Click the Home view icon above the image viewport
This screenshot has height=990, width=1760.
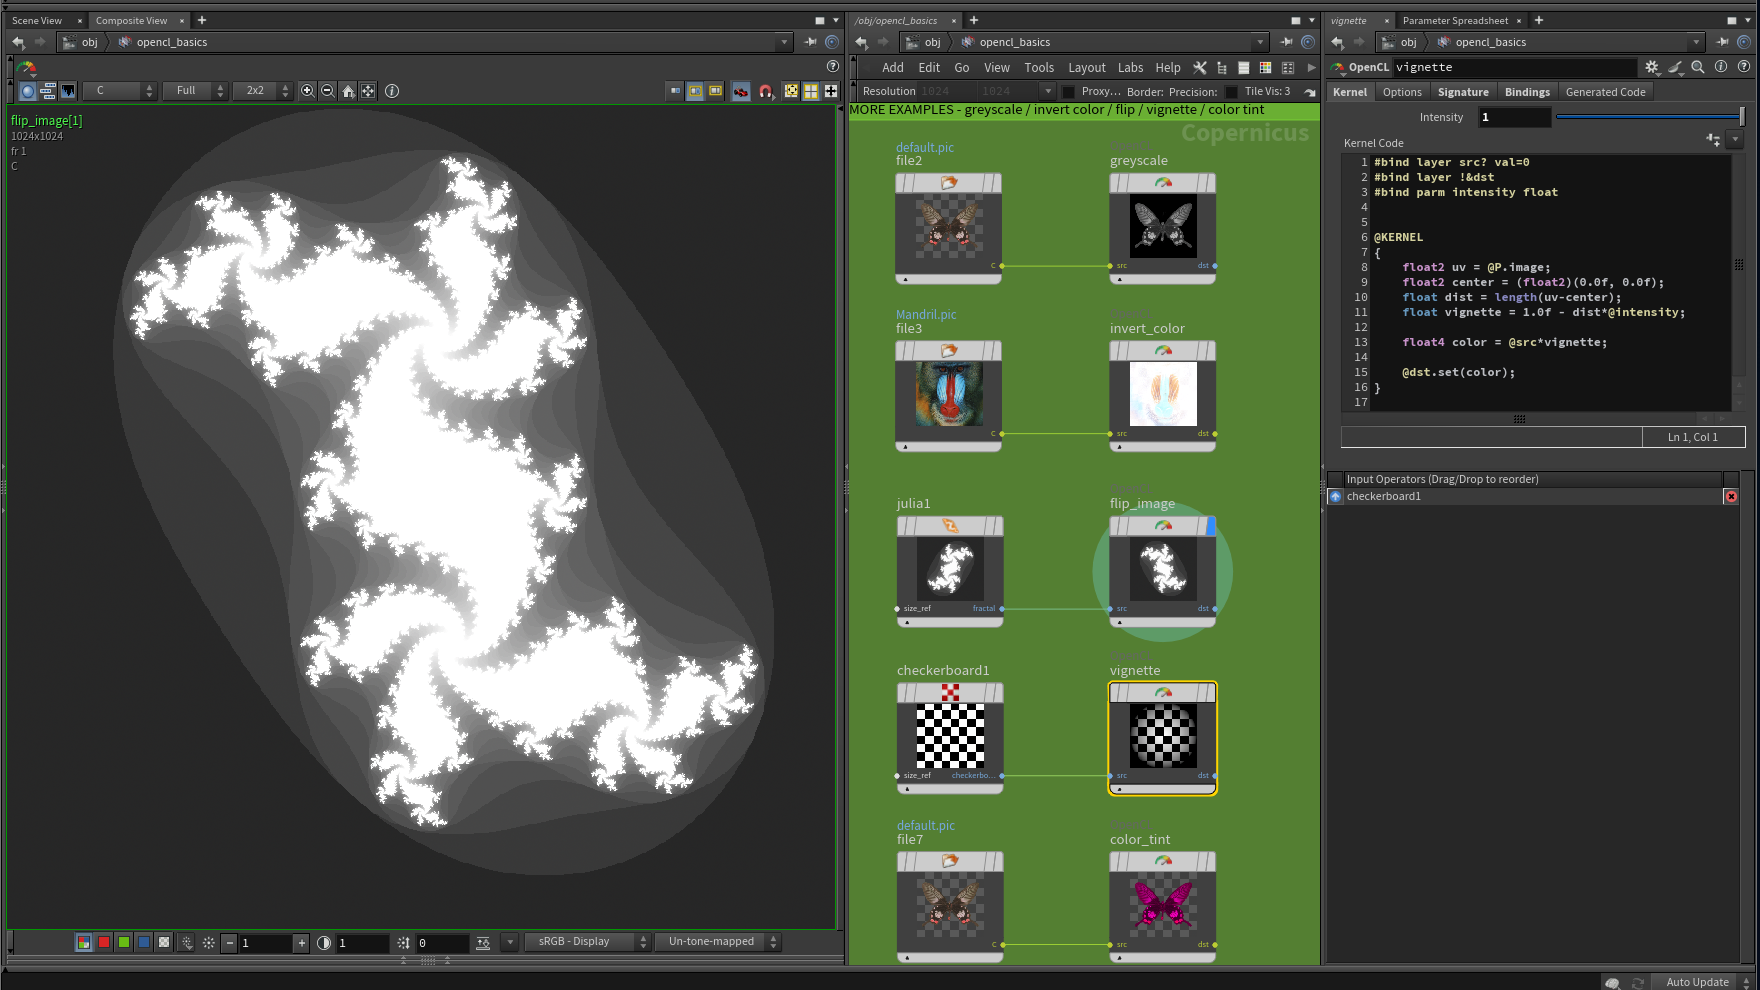pyautogui.click(x=348, y=91)
